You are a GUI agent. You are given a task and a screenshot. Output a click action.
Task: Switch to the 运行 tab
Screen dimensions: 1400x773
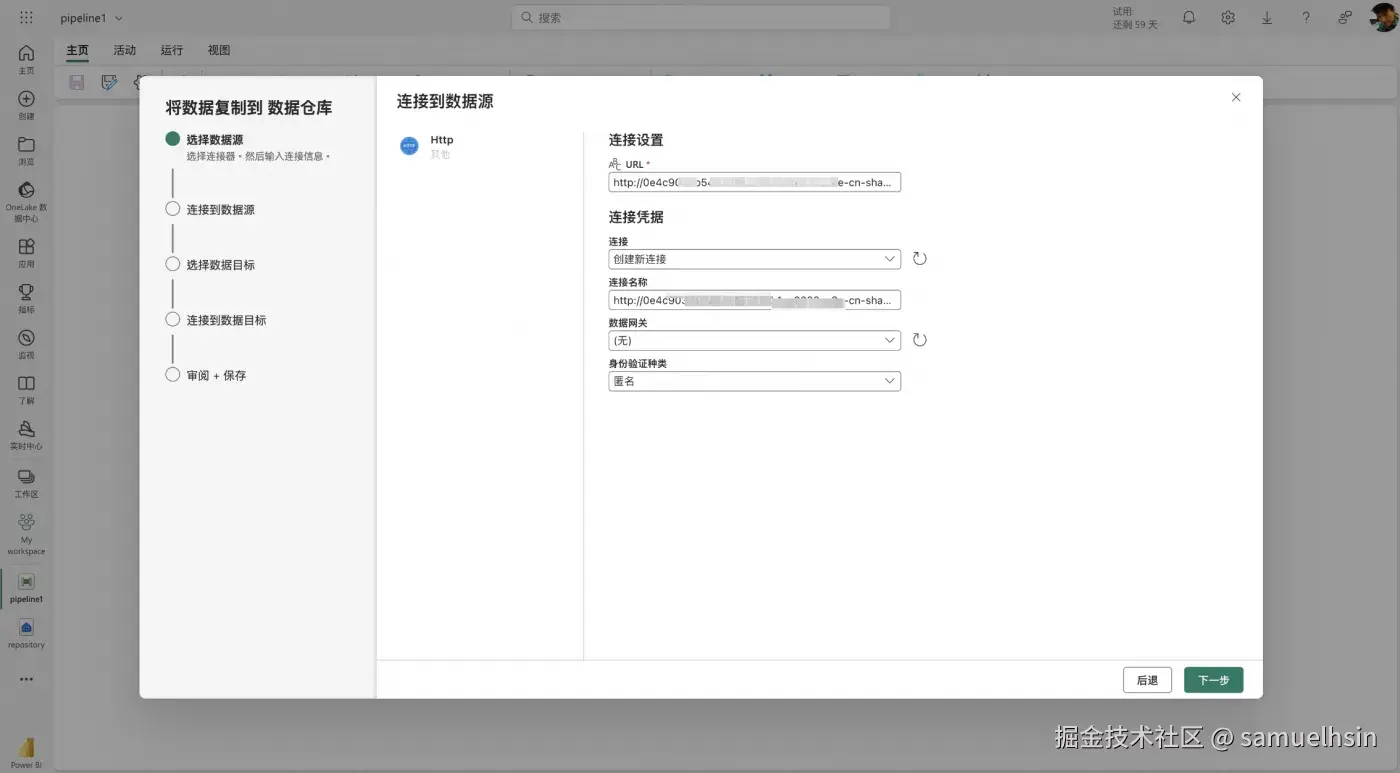coord(171,50)
